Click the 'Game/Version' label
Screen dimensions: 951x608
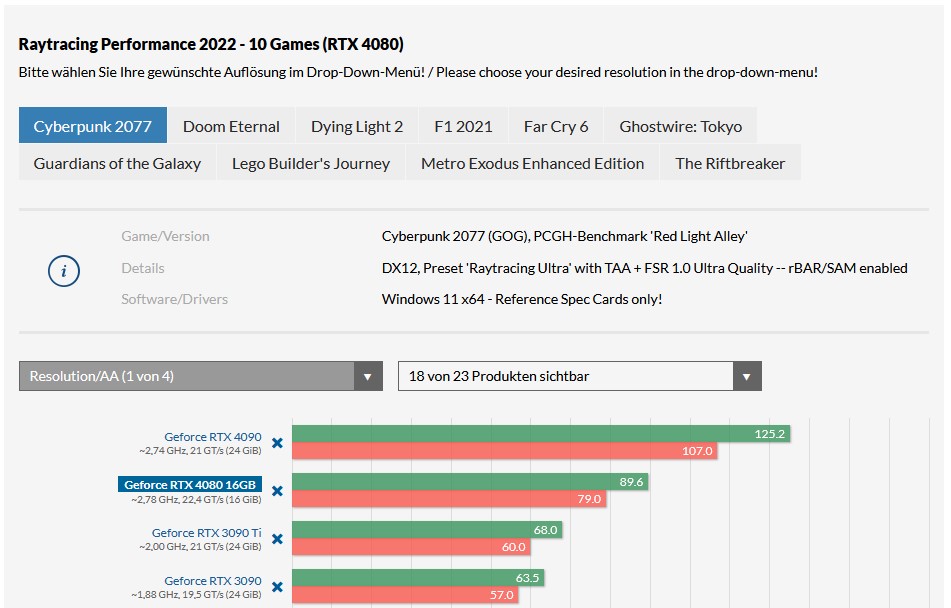point(165,236)
